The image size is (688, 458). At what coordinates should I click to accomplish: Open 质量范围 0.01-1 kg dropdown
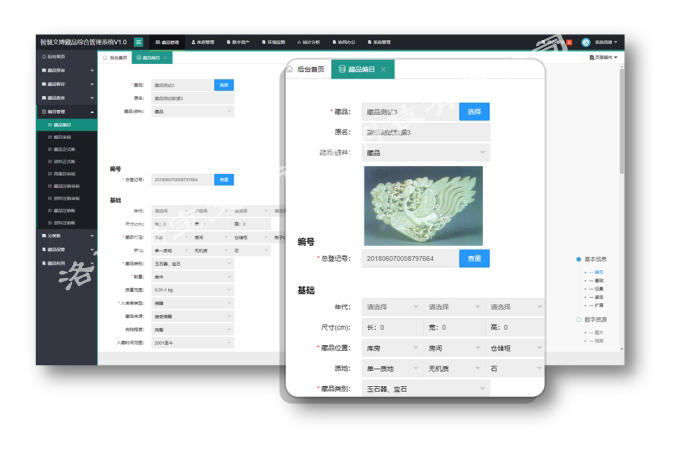(193, 290)
